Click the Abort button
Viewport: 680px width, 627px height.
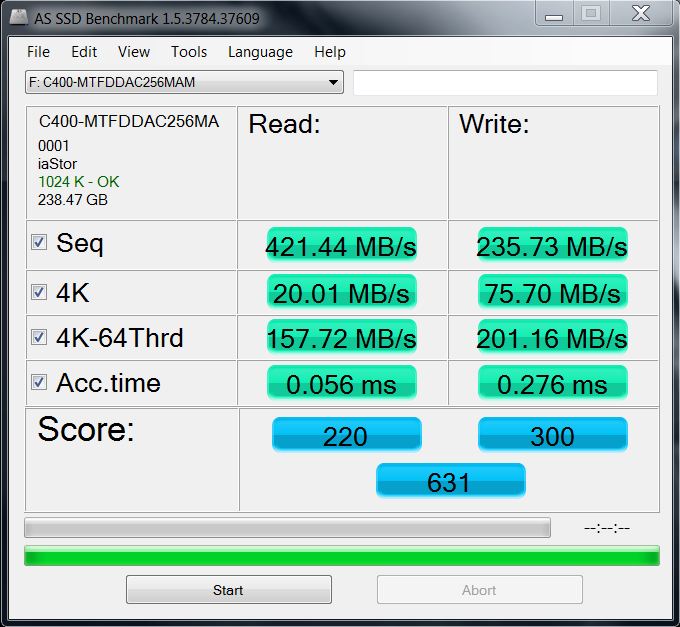480,590
